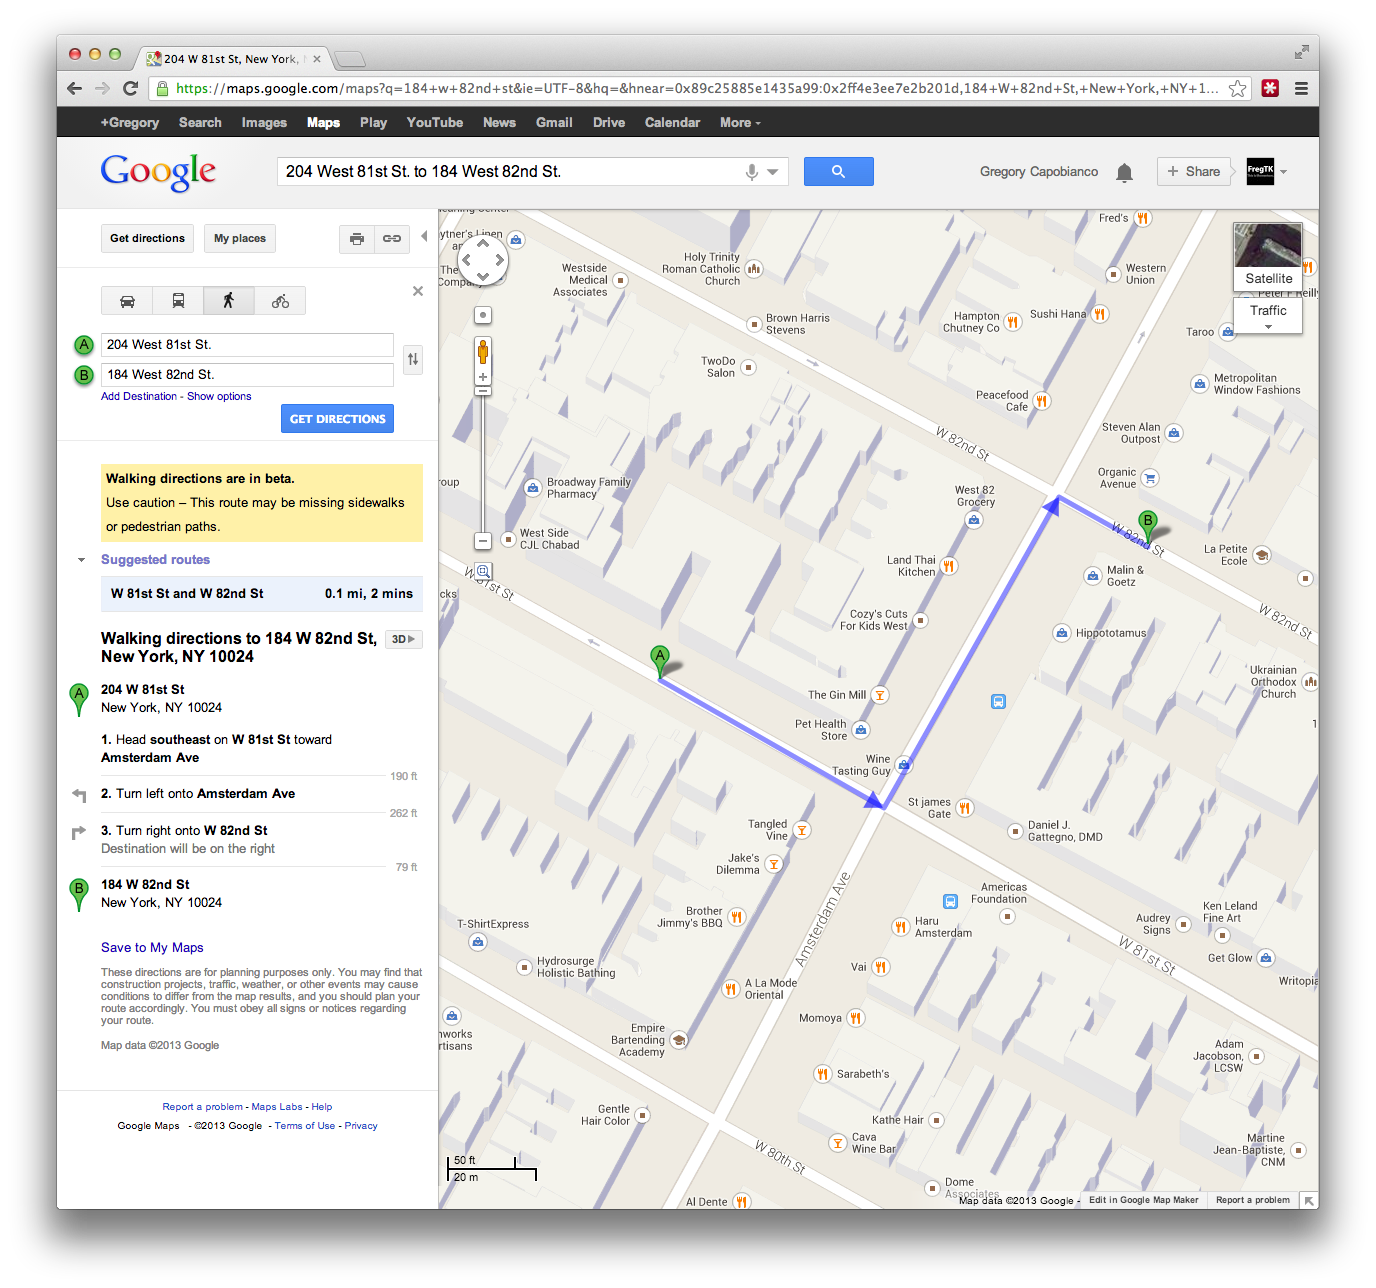Click the blue GET DIRECTIONS button
Viewport: 1376px width, 1288px height.
[338, 419]
